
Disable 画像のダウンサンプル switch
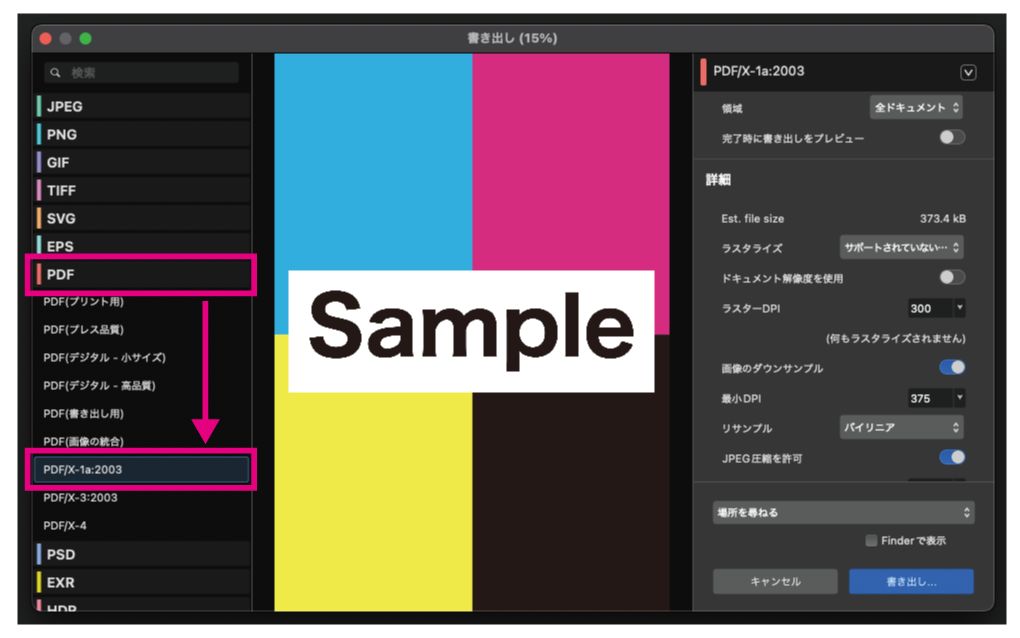tap(952, 368)
